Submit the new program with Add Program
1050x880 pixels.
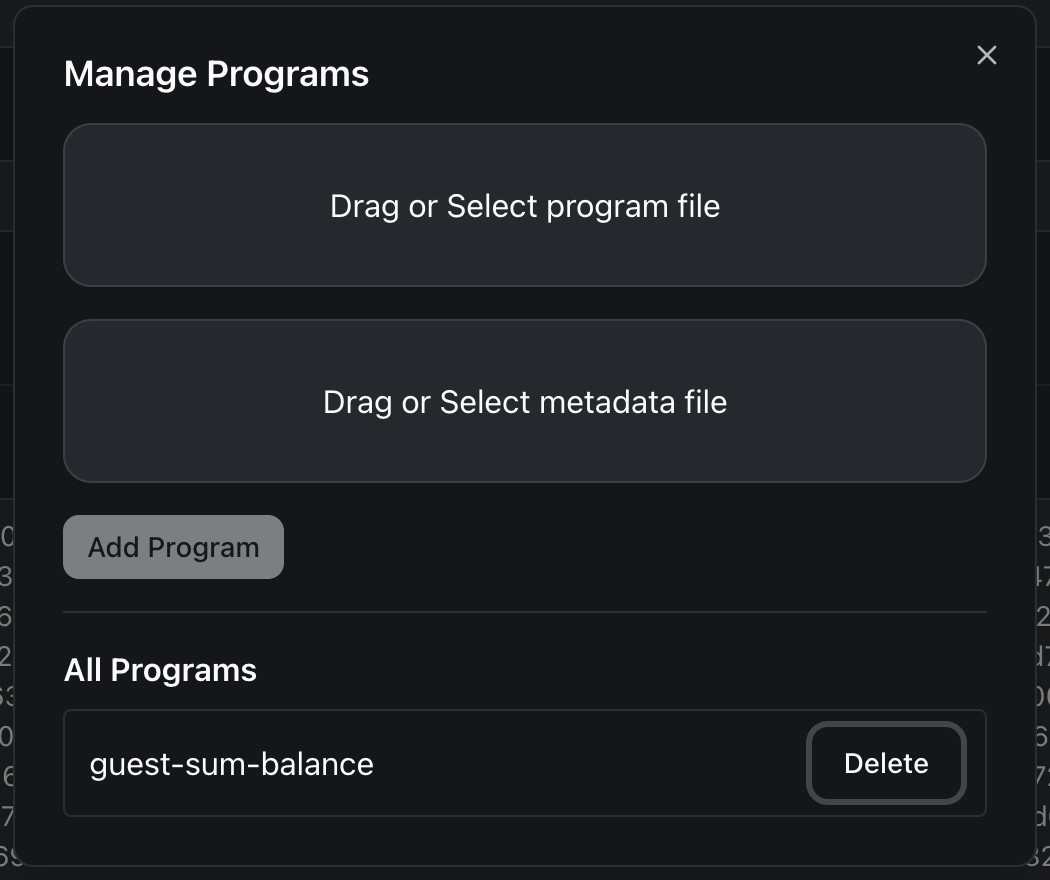coord(173,547)
